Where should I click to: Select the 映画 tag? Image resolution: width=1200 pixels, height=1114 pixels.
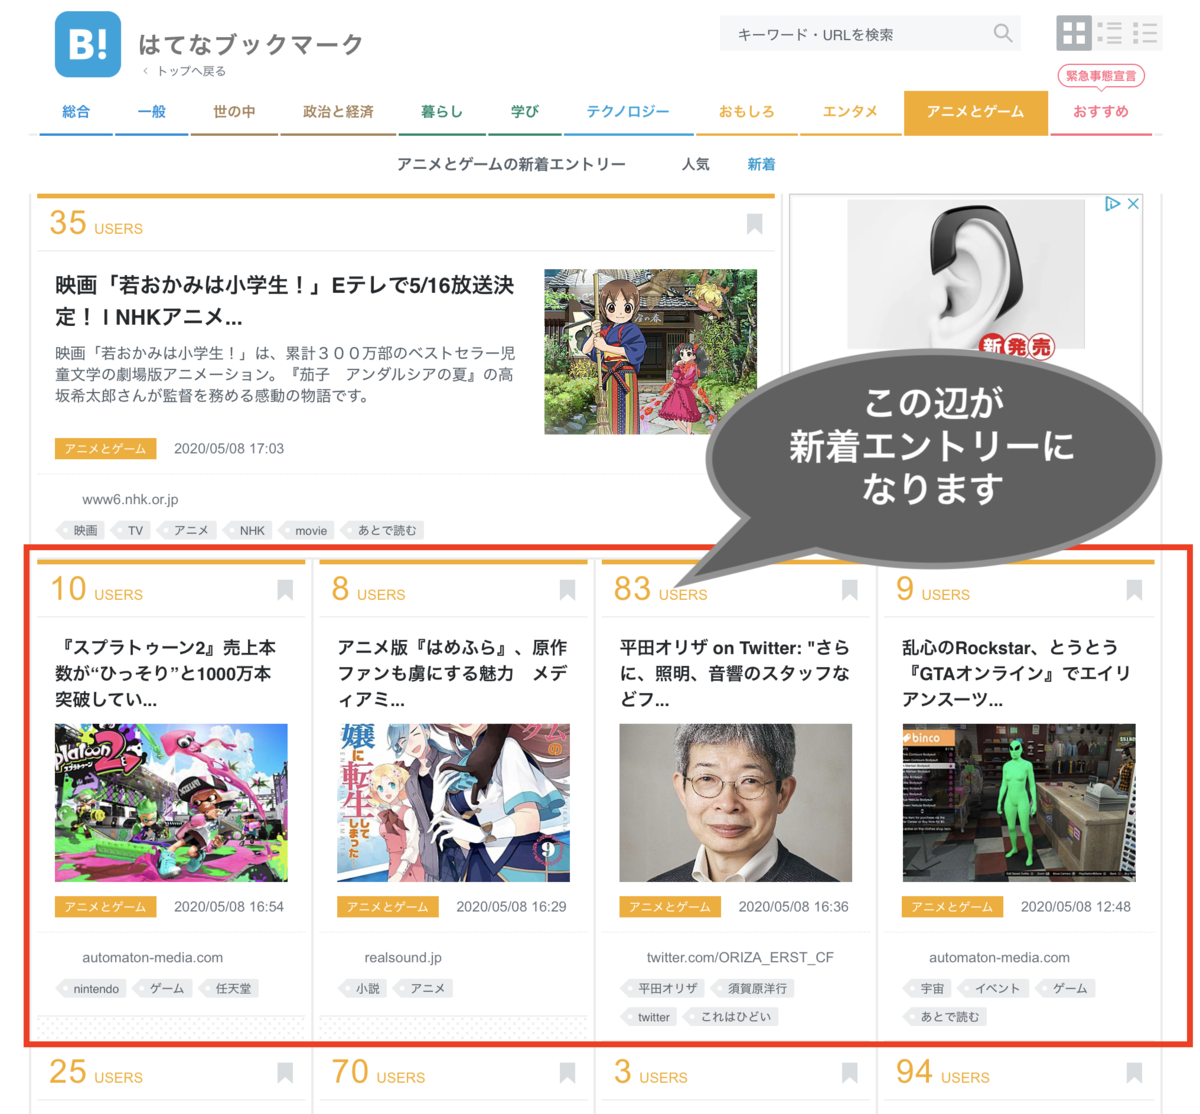(84, 530)
